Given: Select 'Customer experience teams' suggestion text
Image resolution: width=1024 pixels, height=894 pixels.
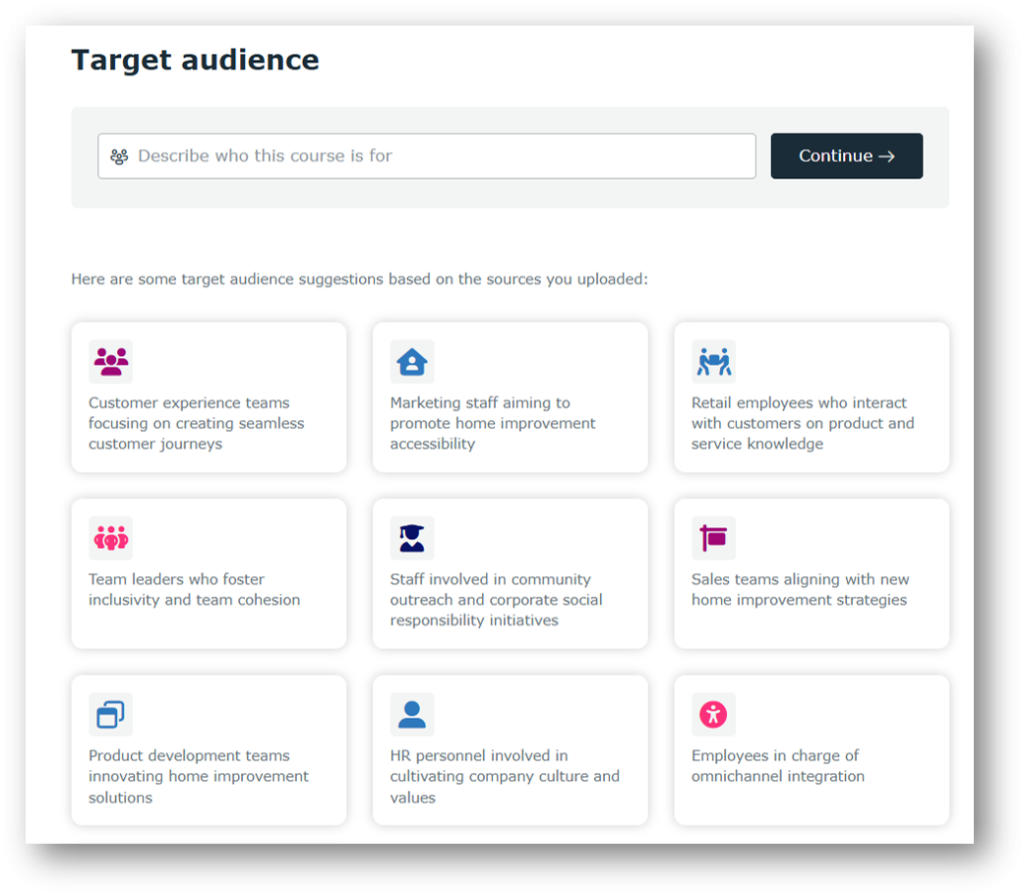Looking at the screenshot, I should (x=196, y=423).
